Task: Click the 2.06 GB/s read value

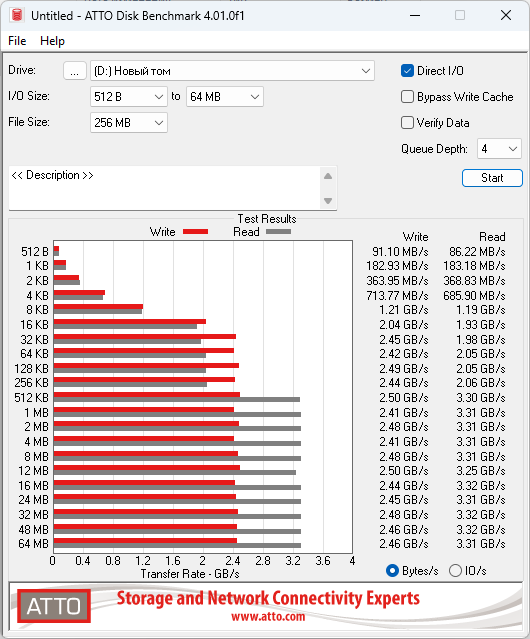Action: [x=481, y=383]
